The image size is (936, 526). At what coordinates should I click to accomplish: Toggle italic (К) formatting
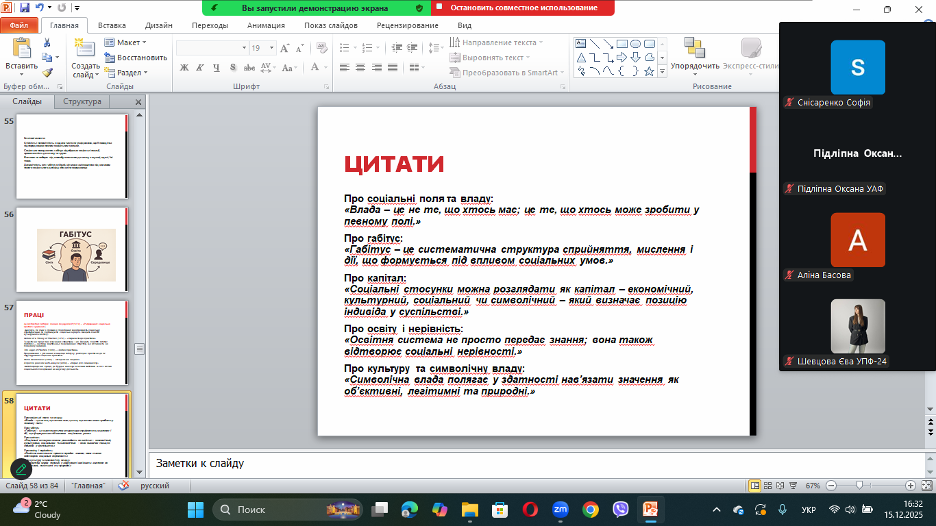[200, 67]
